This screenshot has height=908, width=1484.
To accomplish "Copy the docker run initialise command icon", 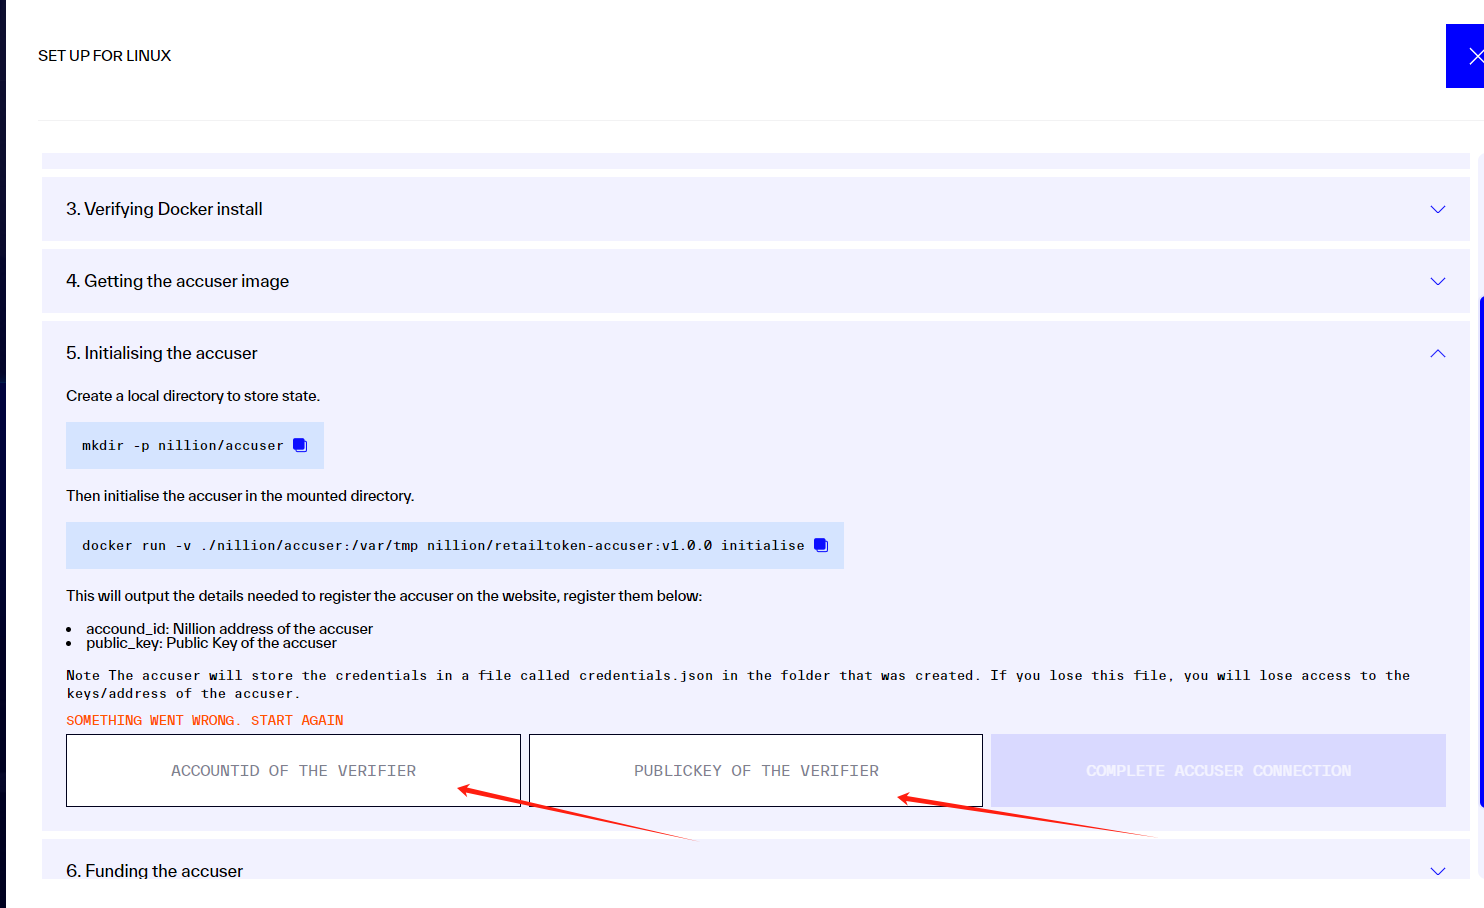I will [821, 545].
